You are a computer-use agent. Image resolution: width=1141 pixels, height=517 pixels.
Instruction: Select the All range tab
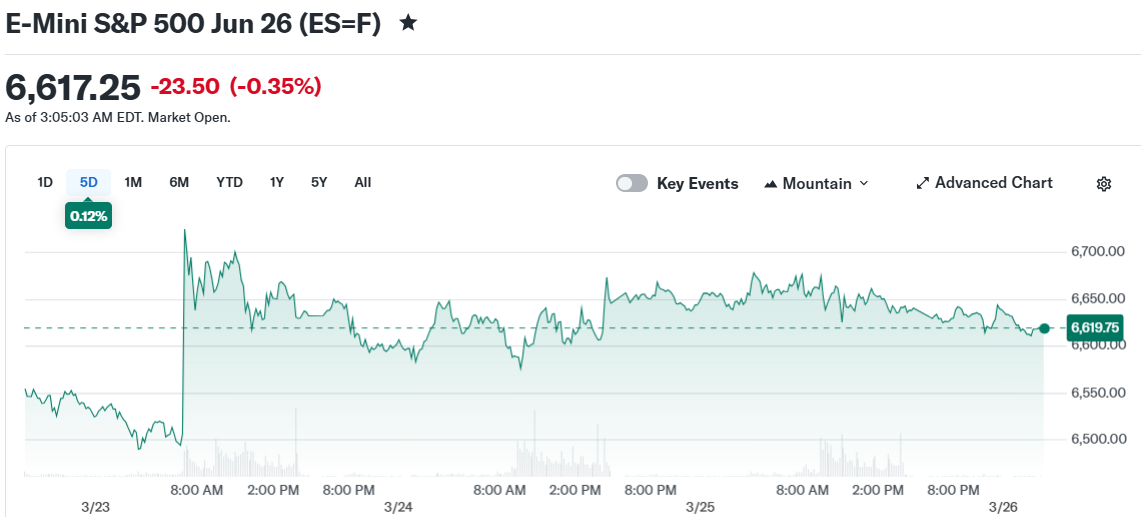coord(363,182)
